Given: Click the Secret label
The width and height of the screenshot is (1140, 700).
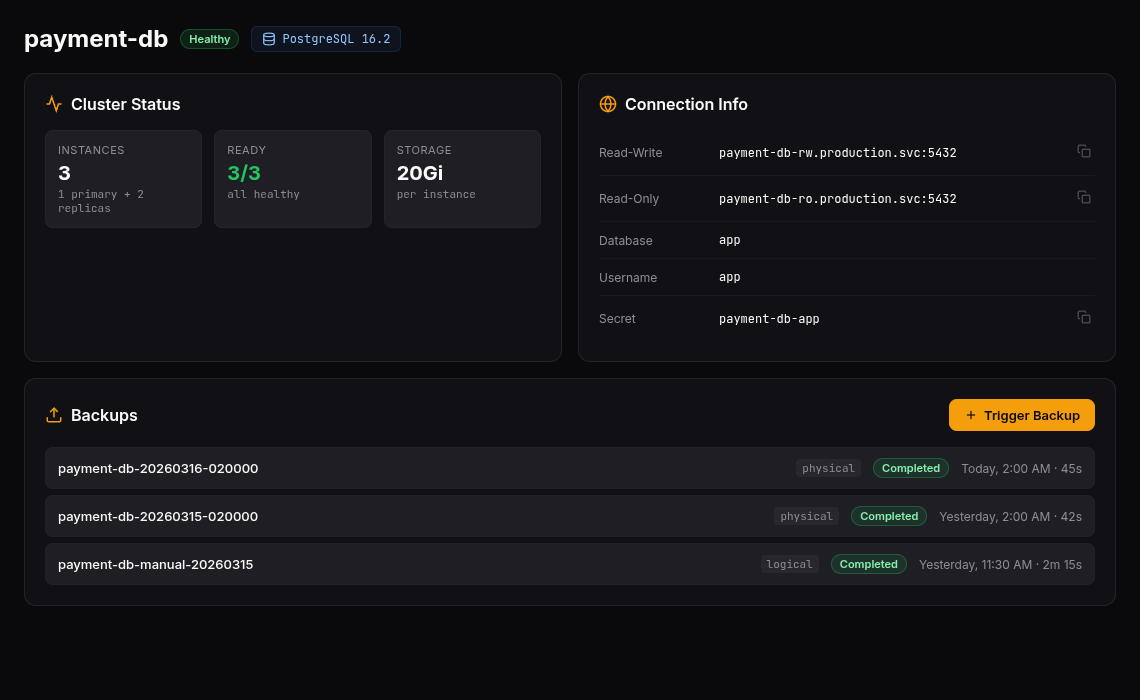Looking at the screenshot, I should click(617, 318).
